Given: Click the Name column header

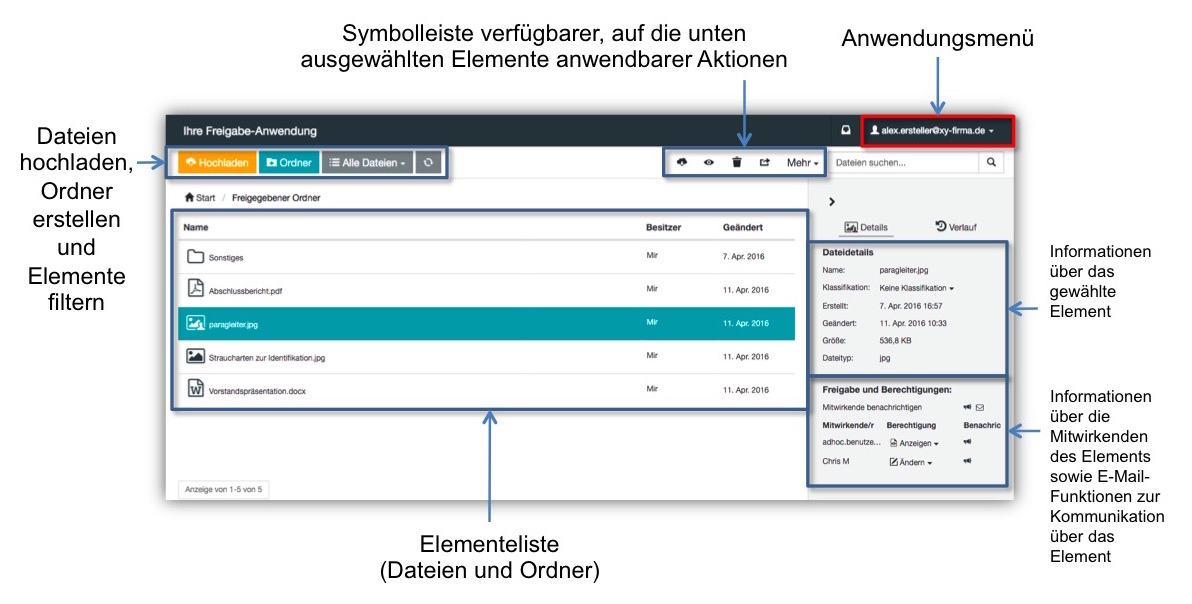Looking at the screenshot, I should point(195,227).
